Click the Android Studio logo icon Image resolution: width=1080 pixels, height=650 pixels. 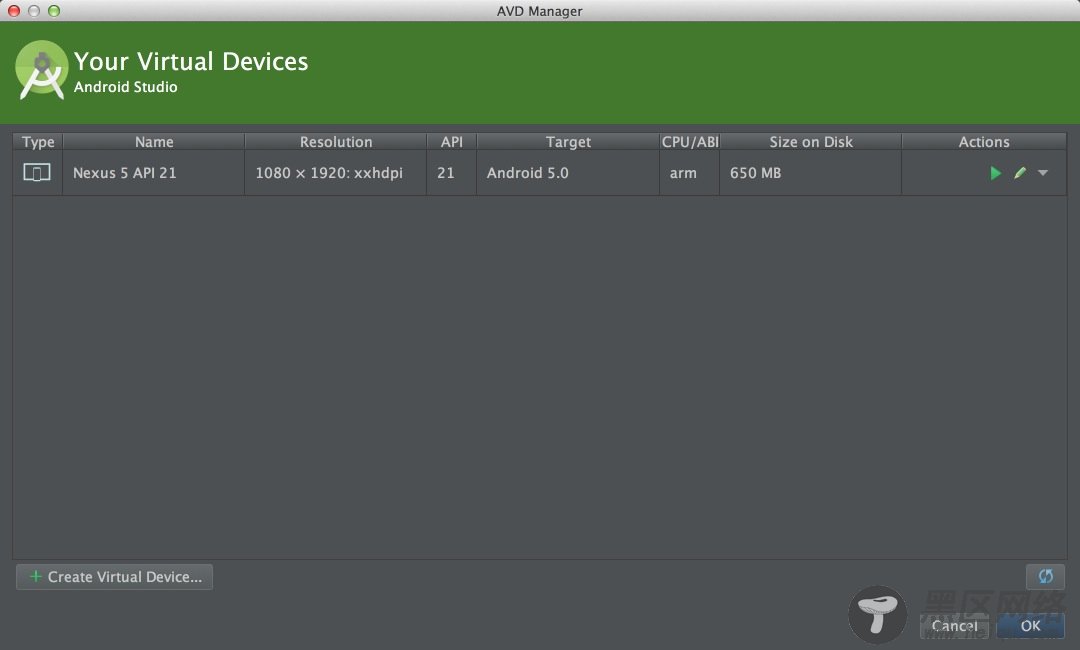click(41, 70)
